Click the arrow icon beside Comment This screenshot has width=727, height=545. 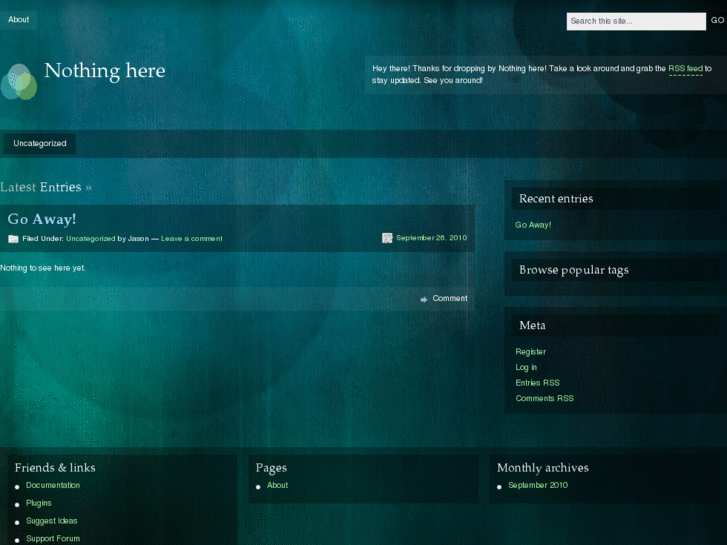pyautogui.click(x=424, y=299)
